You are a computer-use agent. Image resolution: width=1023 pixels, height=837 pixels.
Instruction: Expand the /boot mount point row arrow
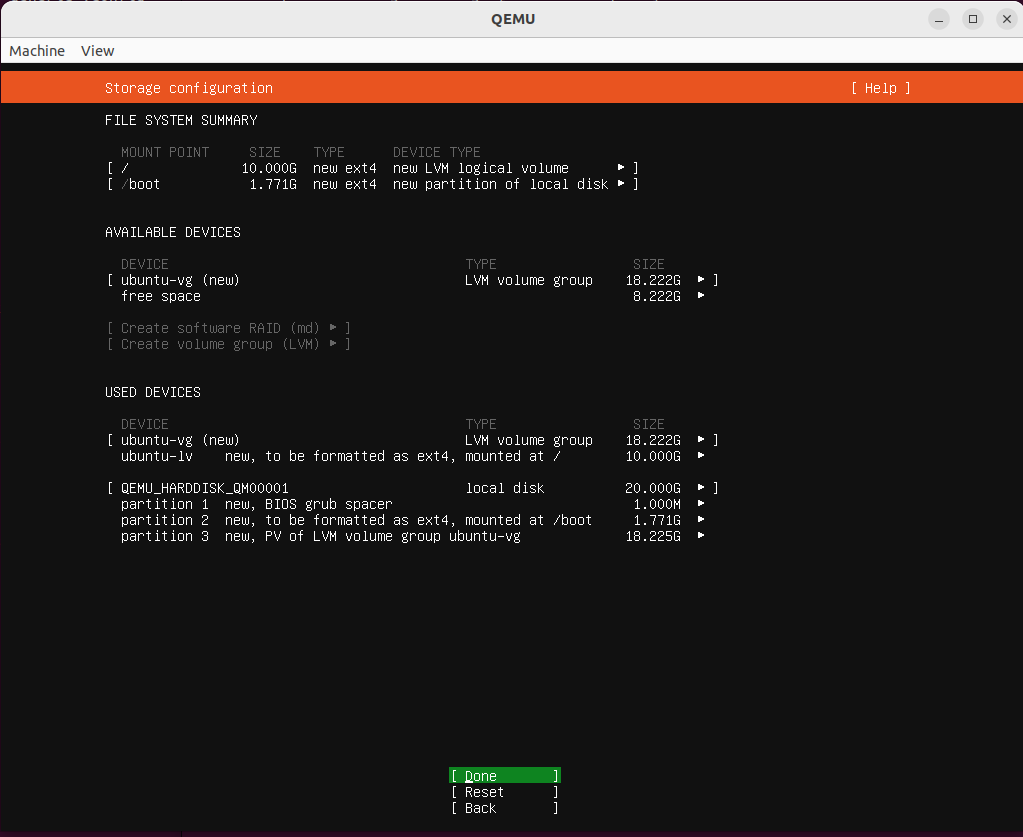(x=621, y=184)
